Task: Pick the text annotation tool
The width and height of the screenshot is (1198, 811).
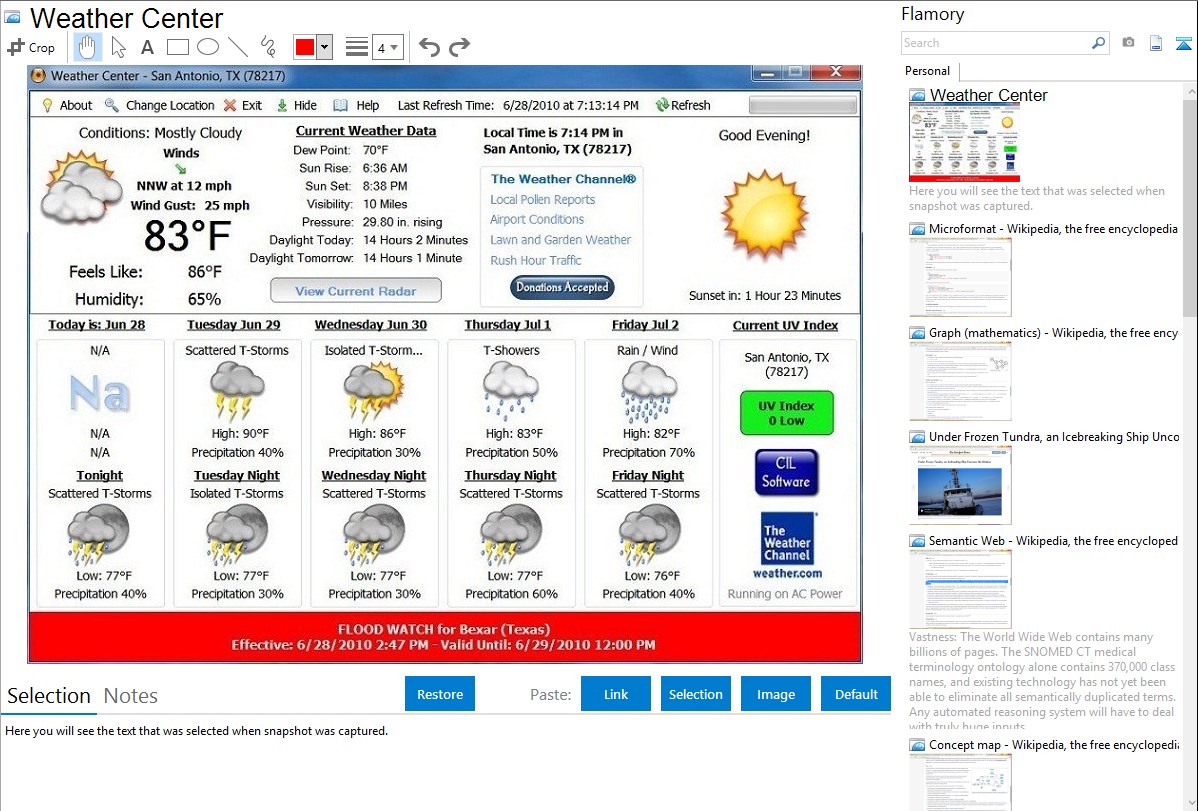Action: tap(147, 47)
